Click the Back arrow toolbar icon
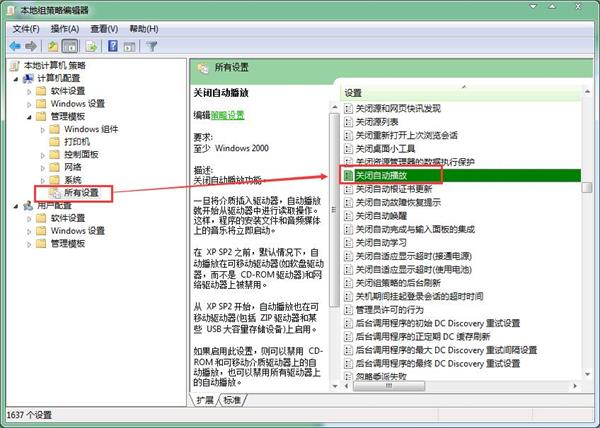Image resolution: width=600 pixels, height=428 pixels. point(15,46)
